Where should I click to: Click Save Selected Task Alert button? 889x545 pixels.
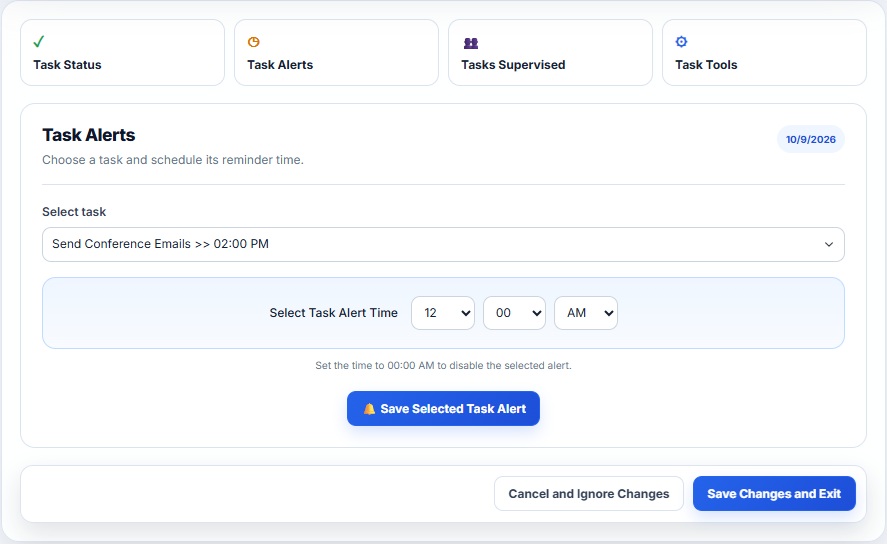[x=443, y=409]
